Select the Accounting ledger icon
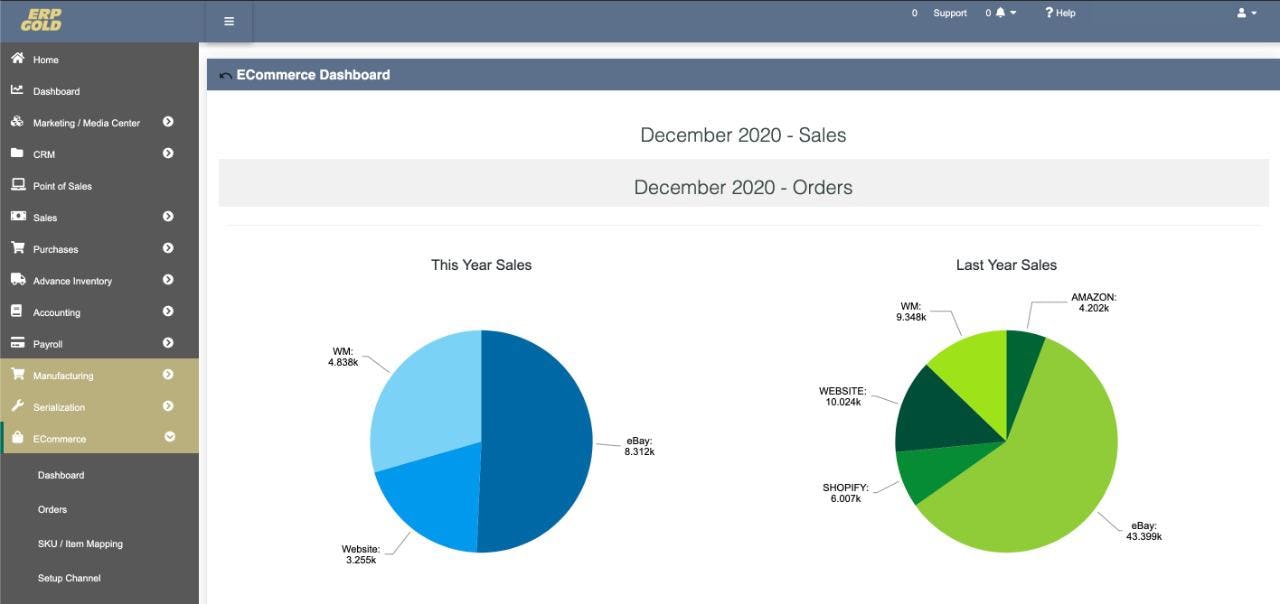This screenshot has width=1280, height=604. tap(16, 312)
